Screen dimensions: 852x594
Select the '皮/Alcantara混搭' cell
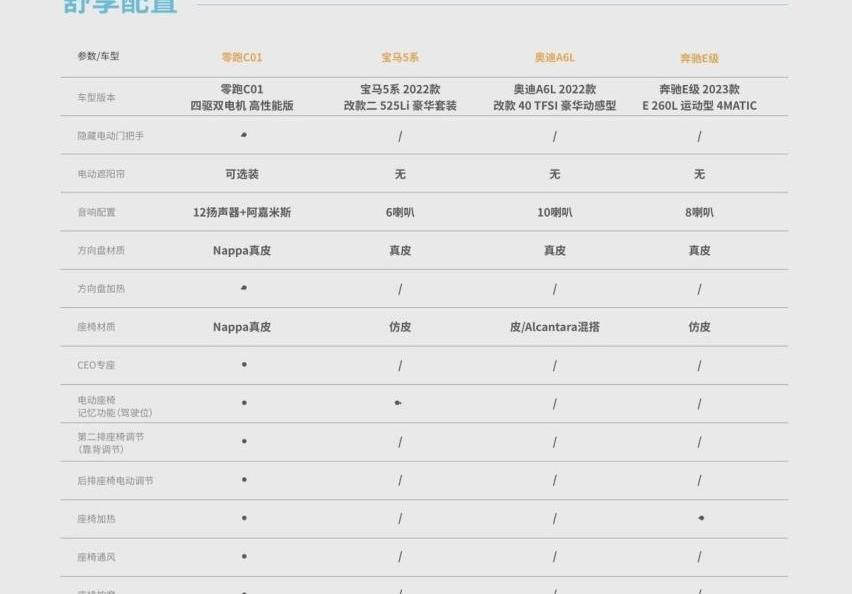click(555, 327)
